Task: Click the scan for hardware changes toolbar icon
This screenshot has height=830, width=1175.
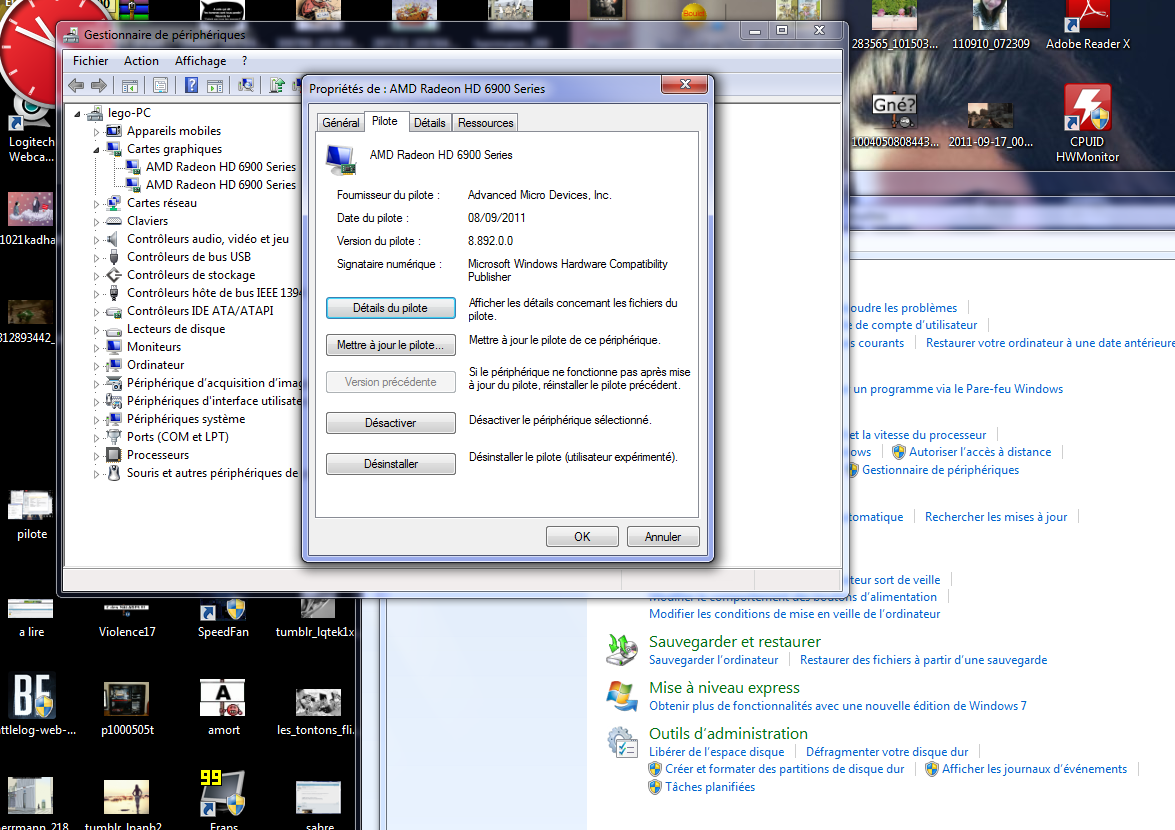Action: click(x=246, y=86)
